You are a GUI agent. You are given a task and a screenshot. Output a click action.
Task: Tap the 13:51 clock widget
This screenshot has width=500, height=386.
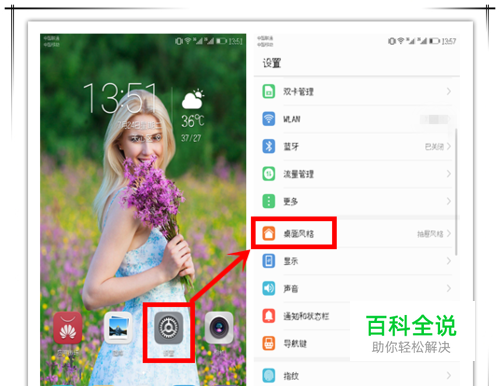pos(120,98)
